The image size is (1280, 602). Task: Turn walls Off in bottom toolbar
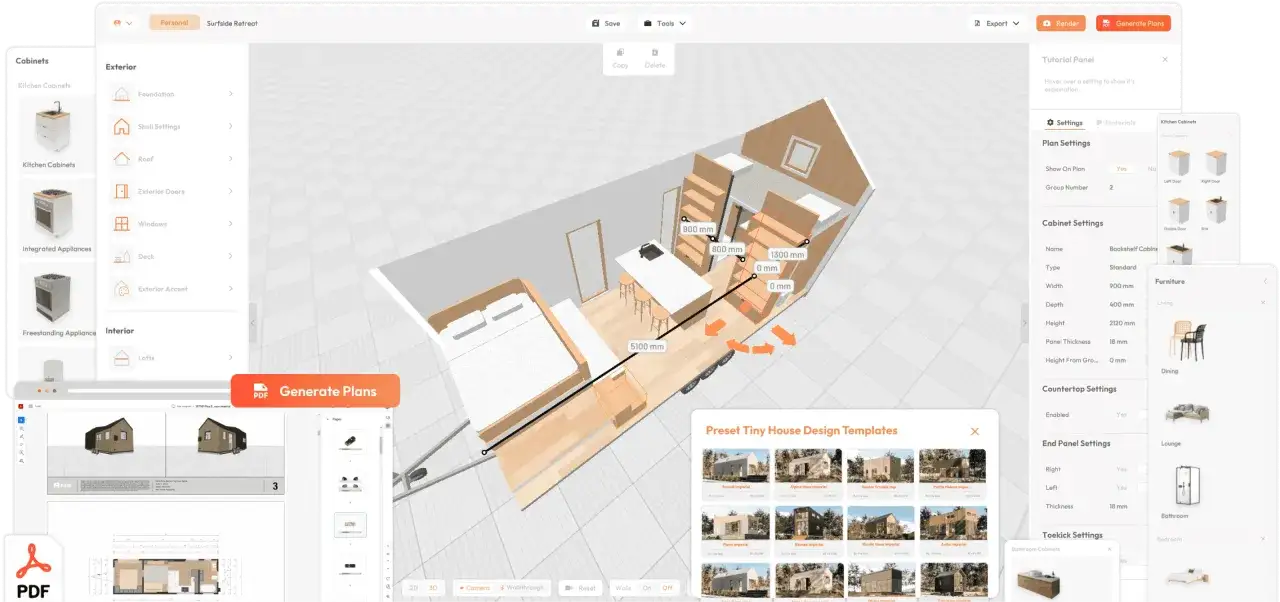click(x=667, y=588)
